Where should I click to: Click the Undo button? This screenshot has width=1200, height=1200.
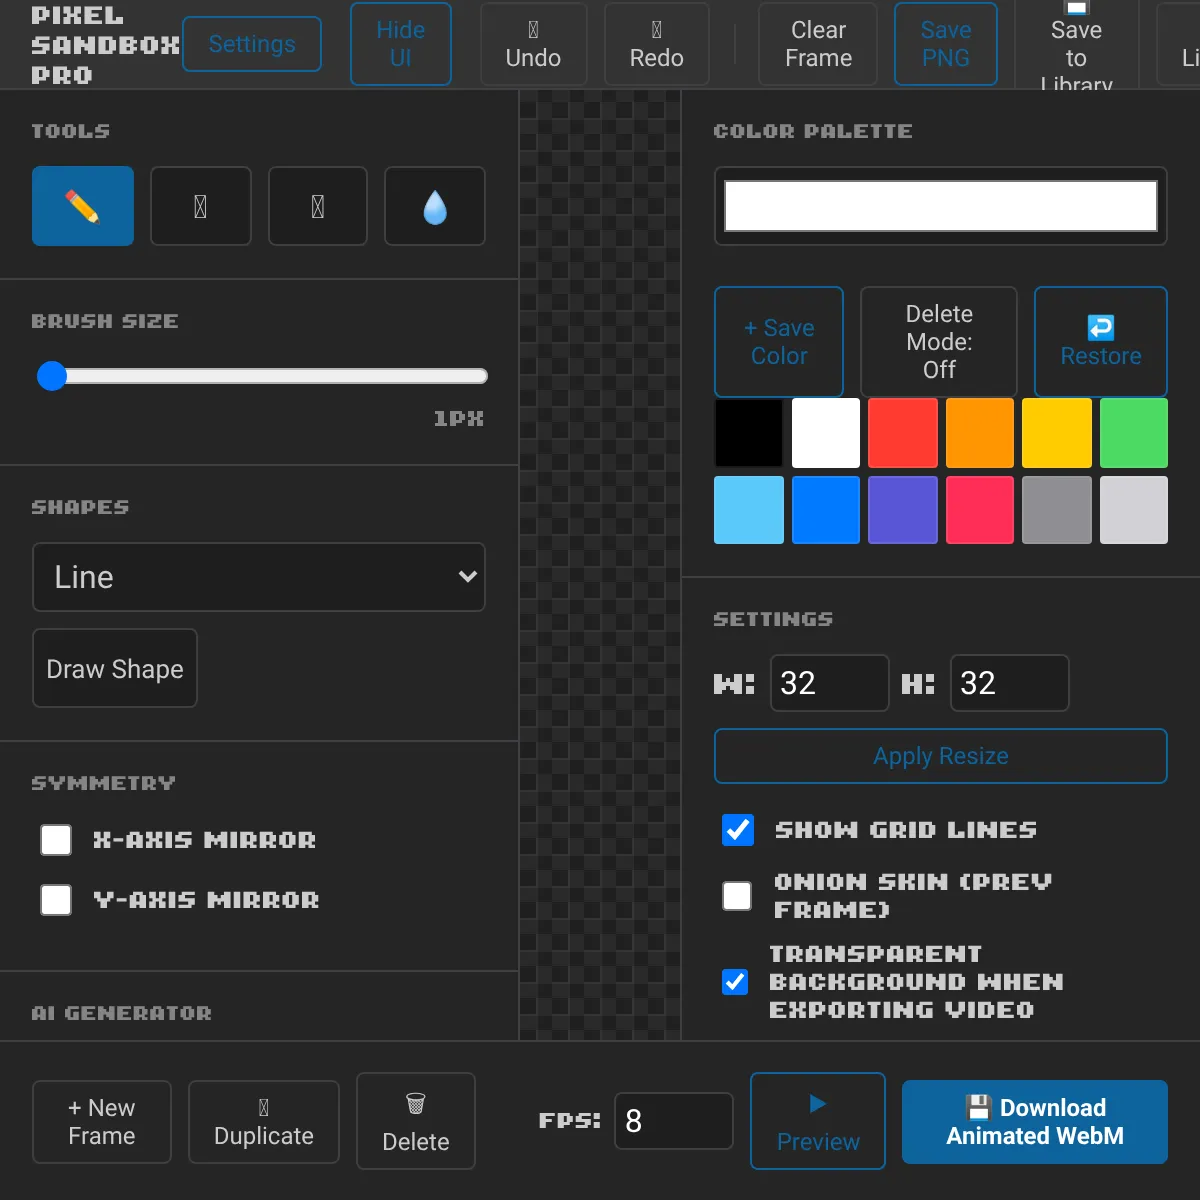[533, 44]
